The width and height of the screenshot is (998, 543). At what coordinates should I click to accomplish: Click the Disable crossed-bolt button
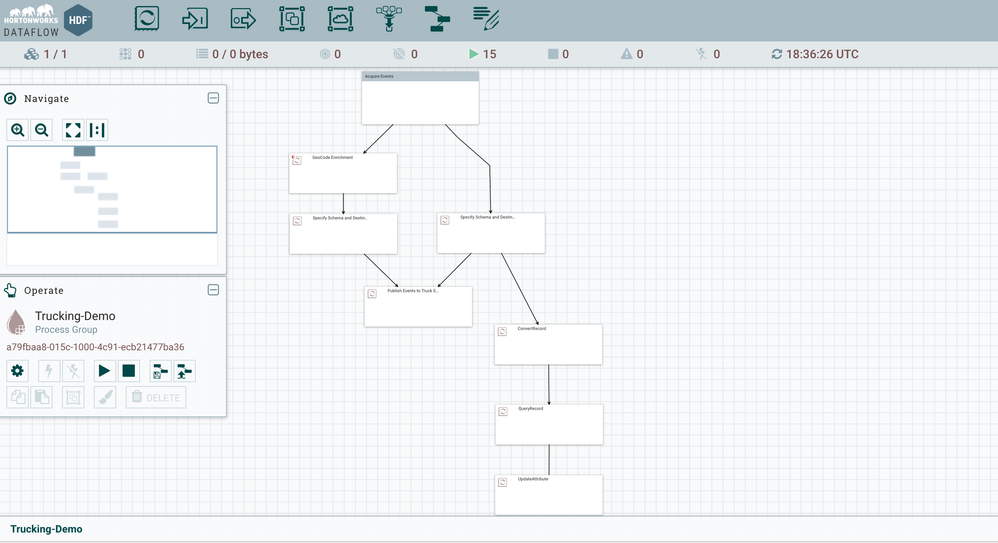73,370
